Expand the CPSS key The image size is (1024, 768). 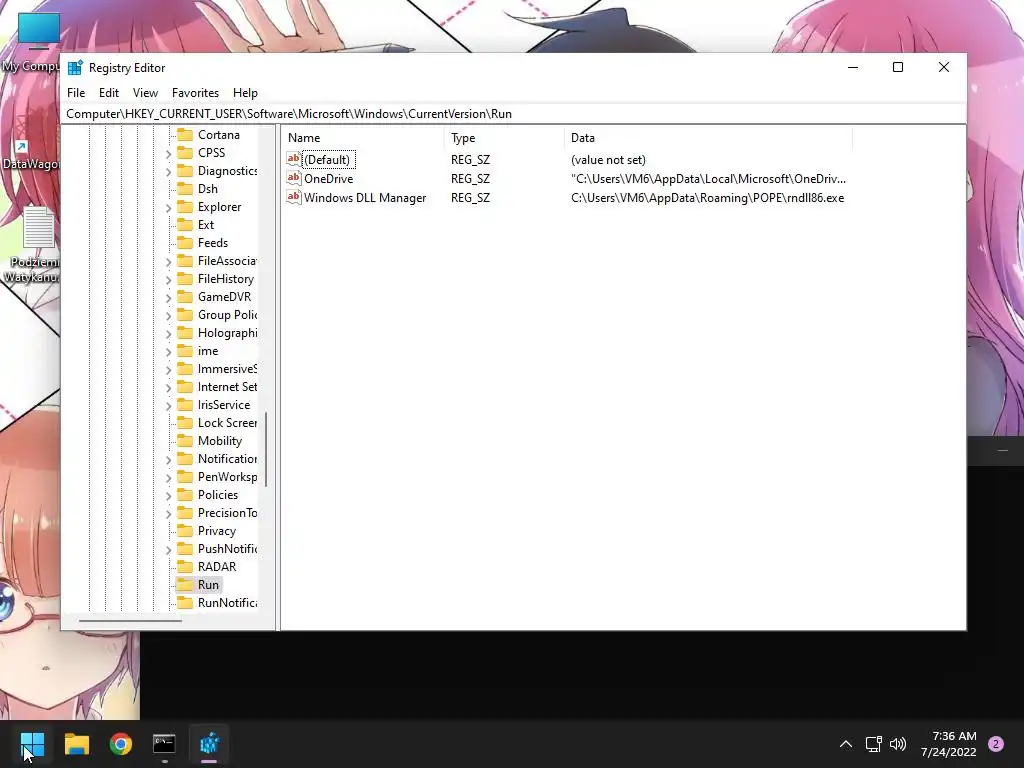168,153
